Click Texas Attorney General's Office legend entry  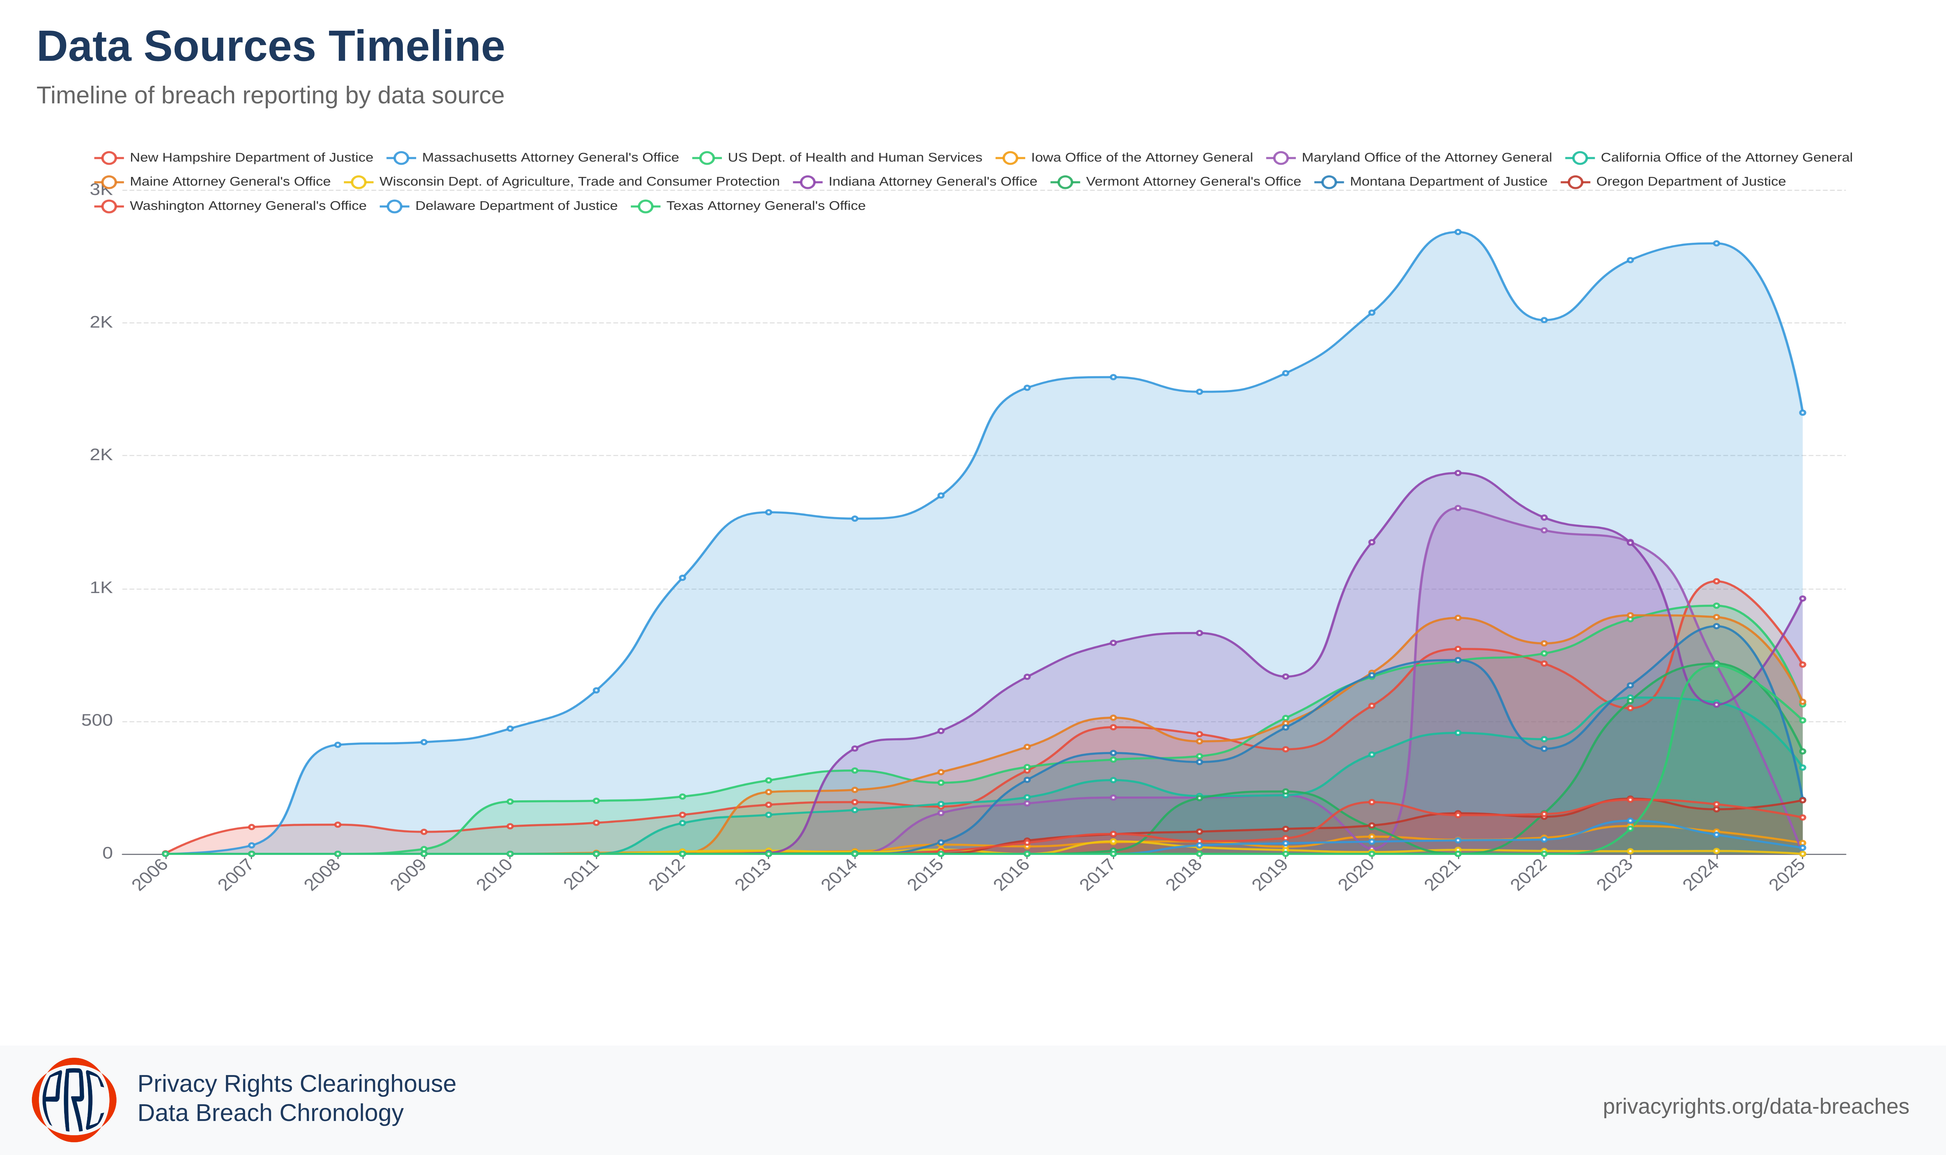tap(765, 206)
